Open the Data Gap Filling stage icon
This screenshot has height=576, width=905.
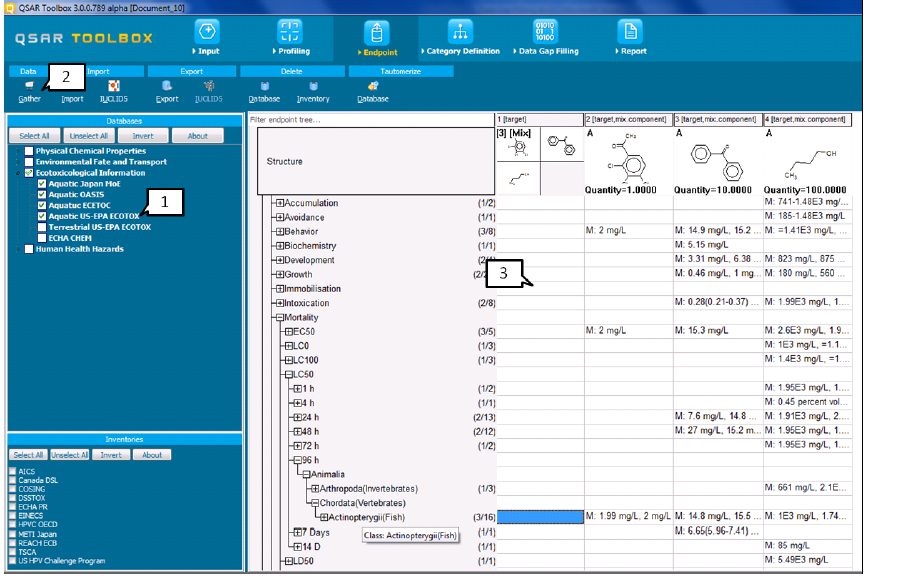545,32
